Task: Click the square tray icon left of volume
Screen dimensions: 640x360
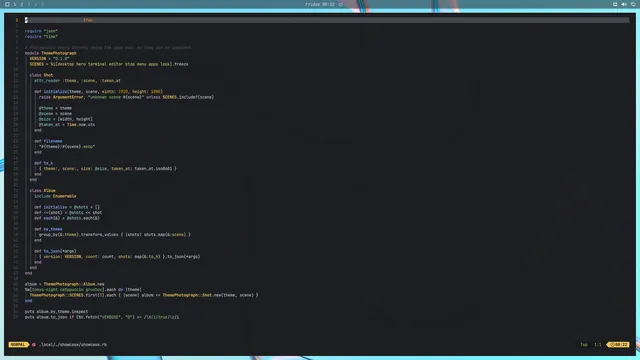Action: (615, 4)
